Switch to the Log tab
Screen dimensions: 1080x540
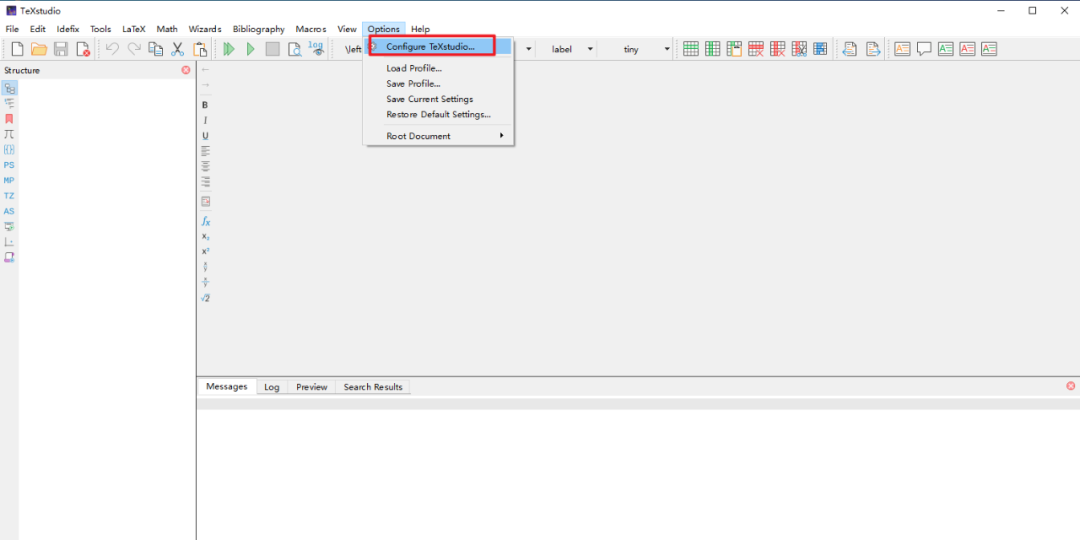pos(271,387)
